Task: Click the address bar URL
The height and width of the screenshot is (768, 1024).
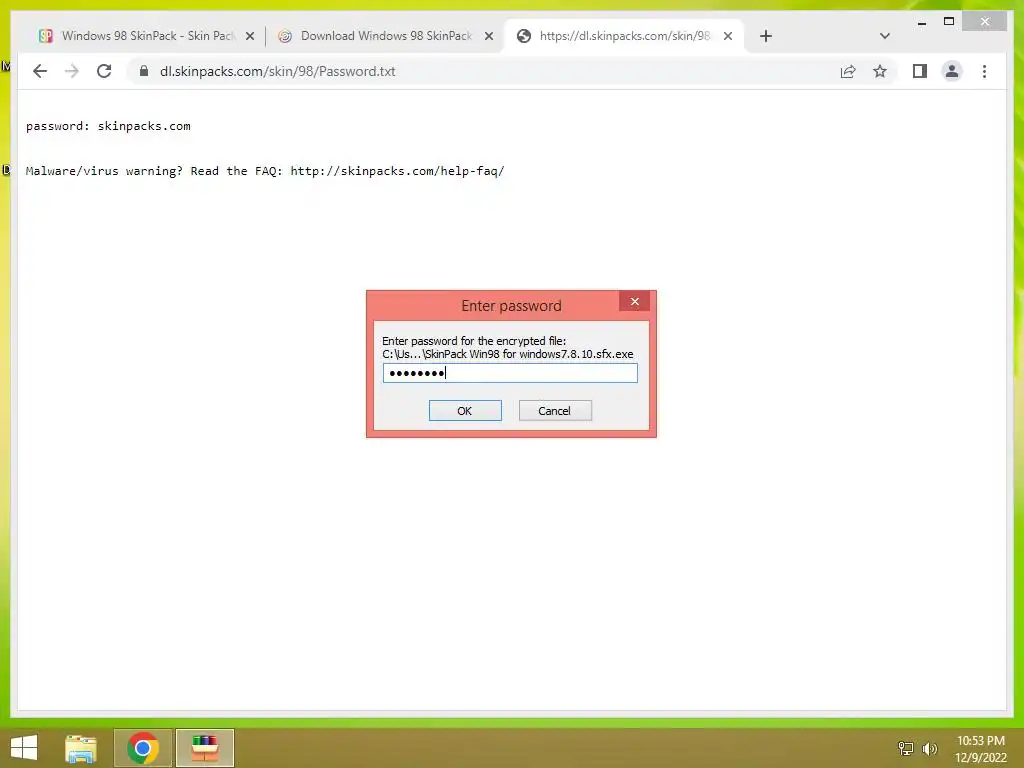Action: (x=278, y=71)
